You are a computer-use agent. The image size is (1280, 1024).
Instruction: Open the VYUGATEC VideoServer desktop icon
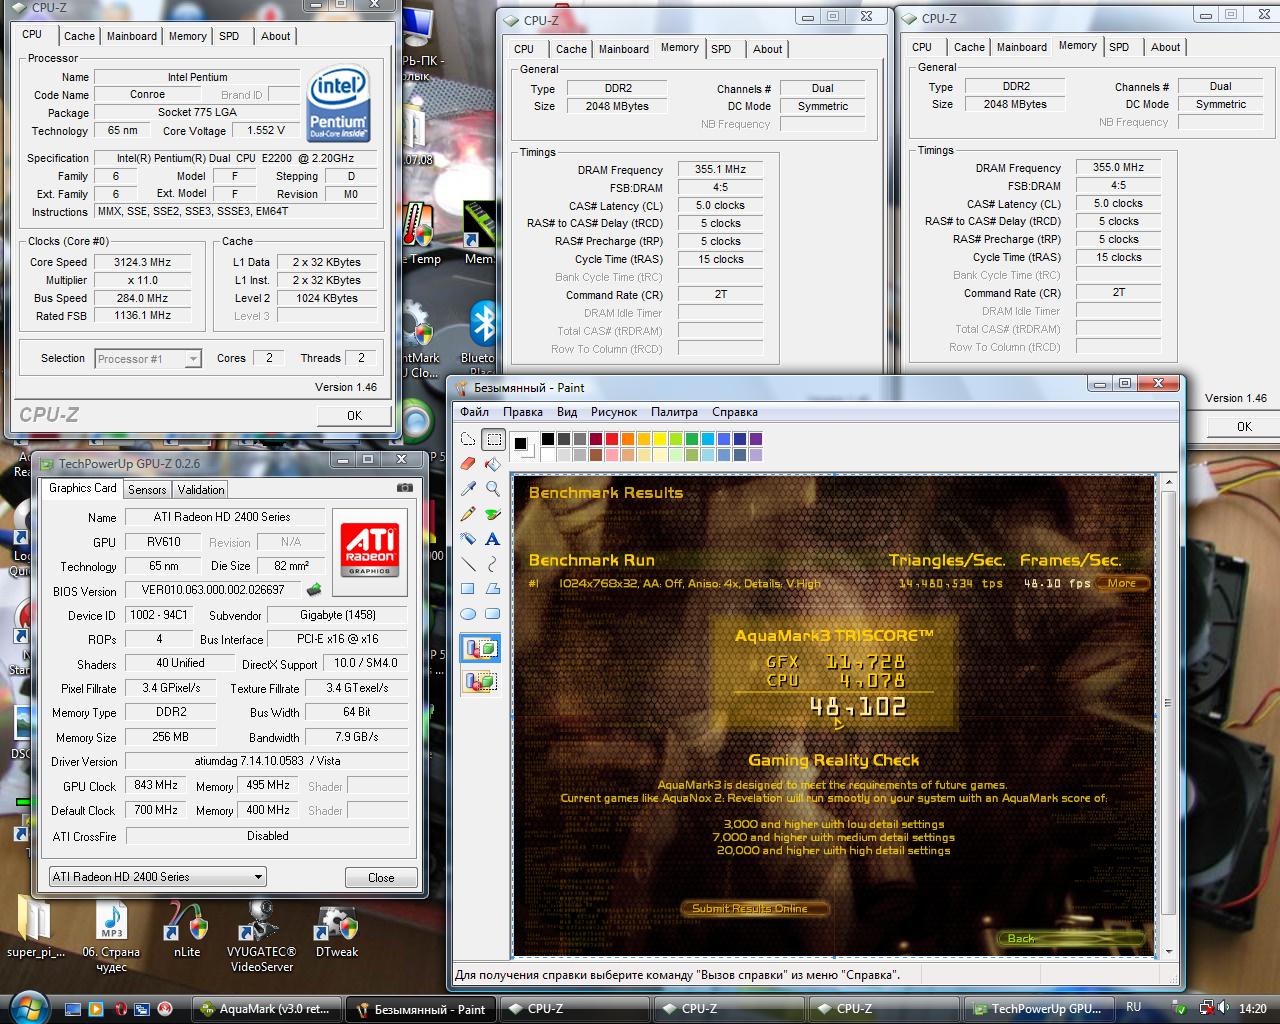coord(261,935)
